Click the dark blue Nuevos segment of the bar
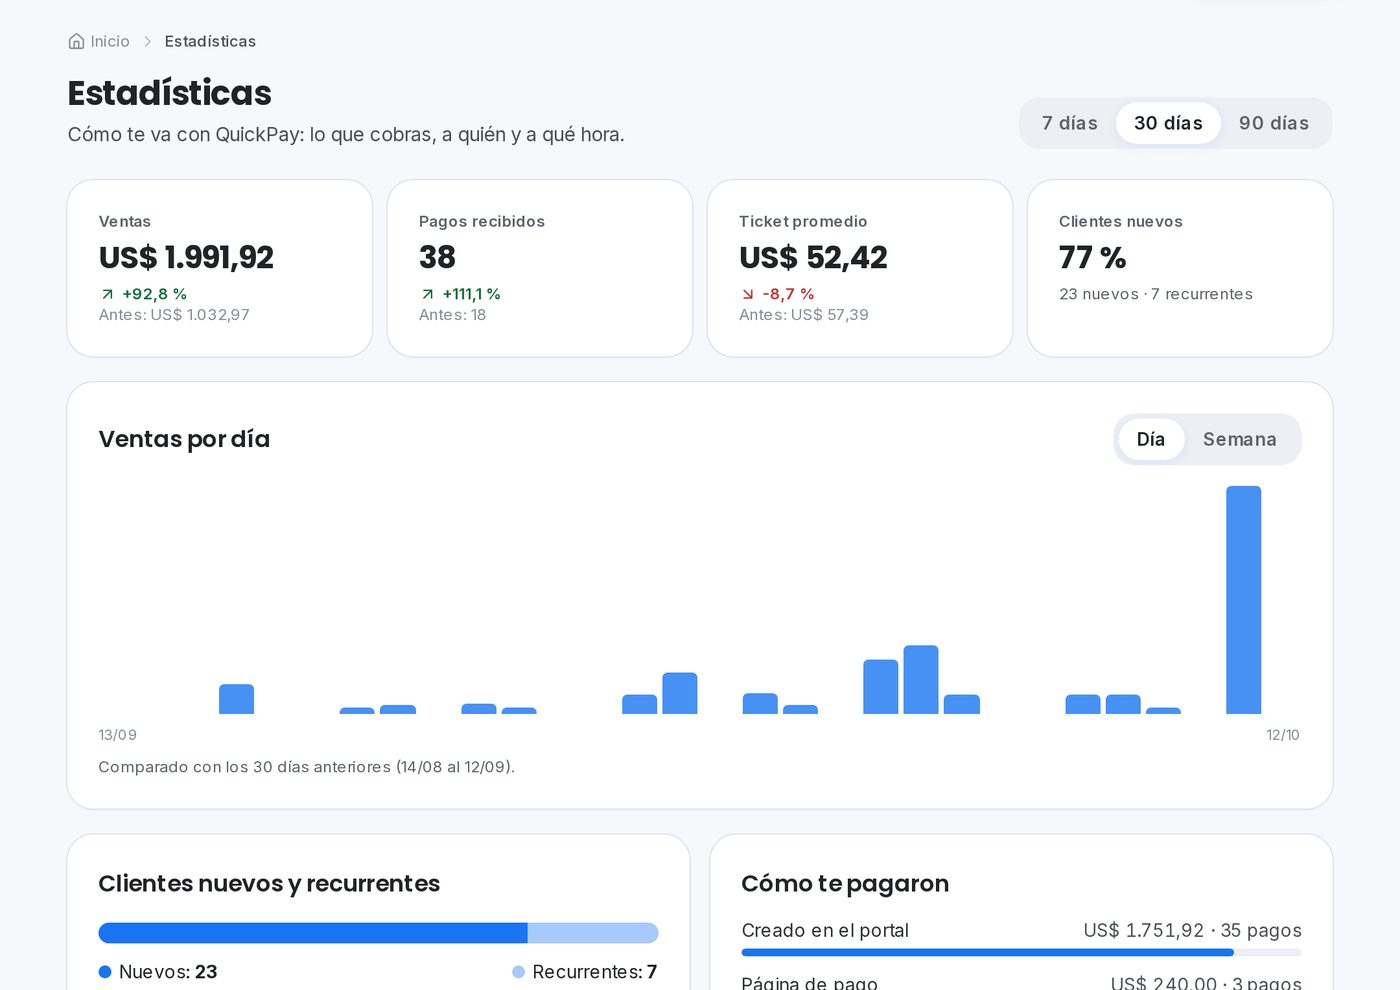Screen dimensions: 1400x990 click(313, 933)
